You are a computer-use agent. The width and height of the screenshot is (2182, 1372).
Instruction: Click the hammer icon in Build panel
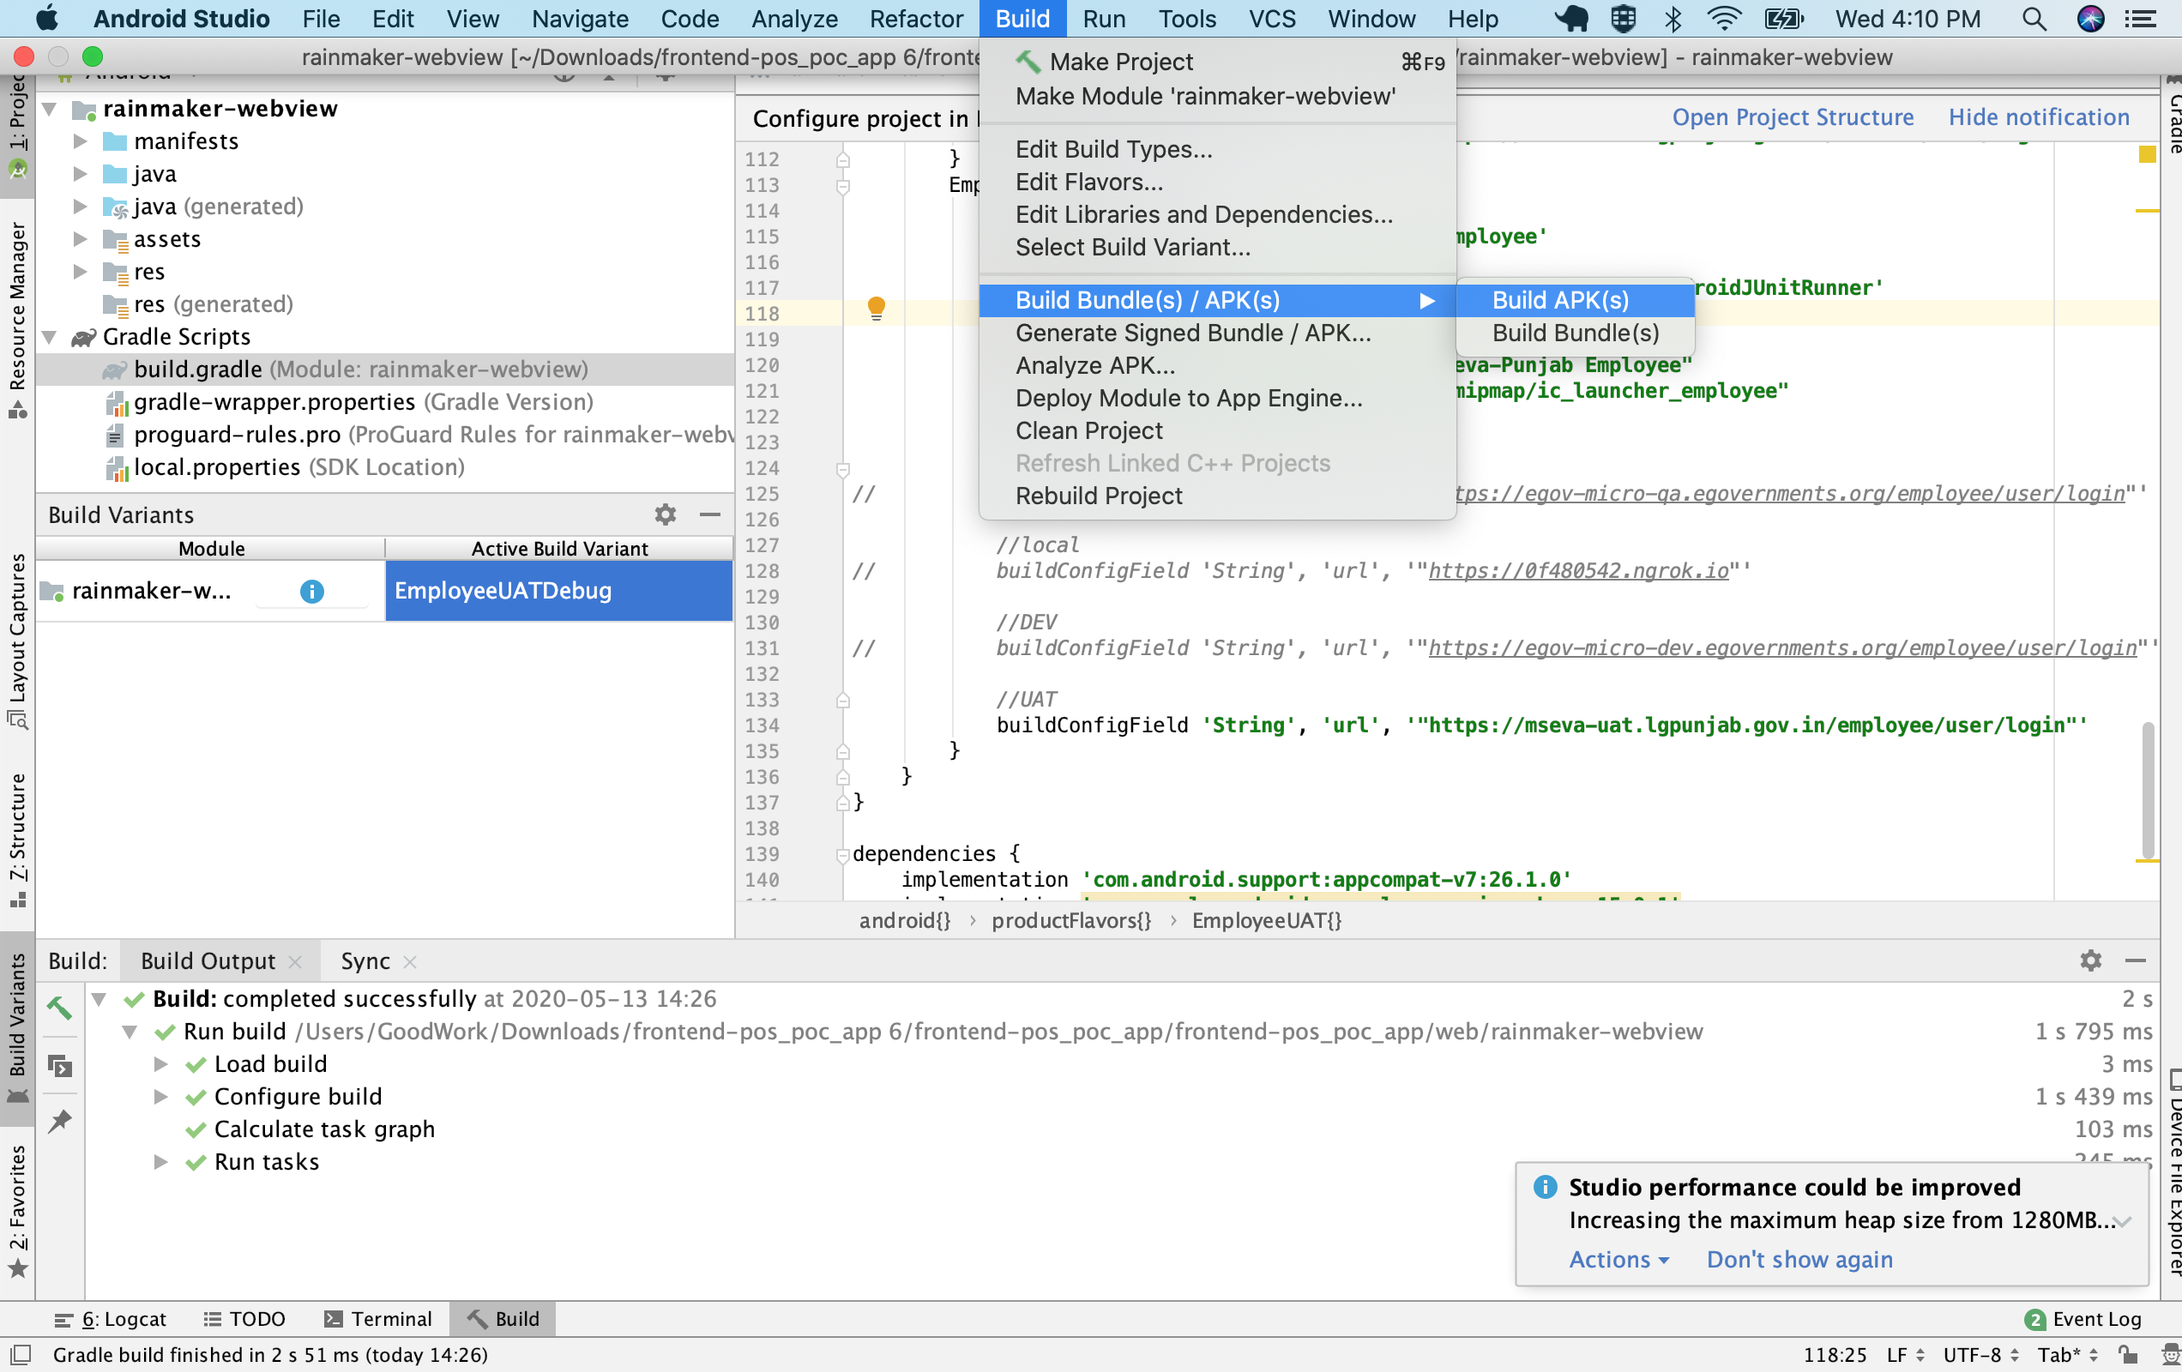tap(59, 1006)
